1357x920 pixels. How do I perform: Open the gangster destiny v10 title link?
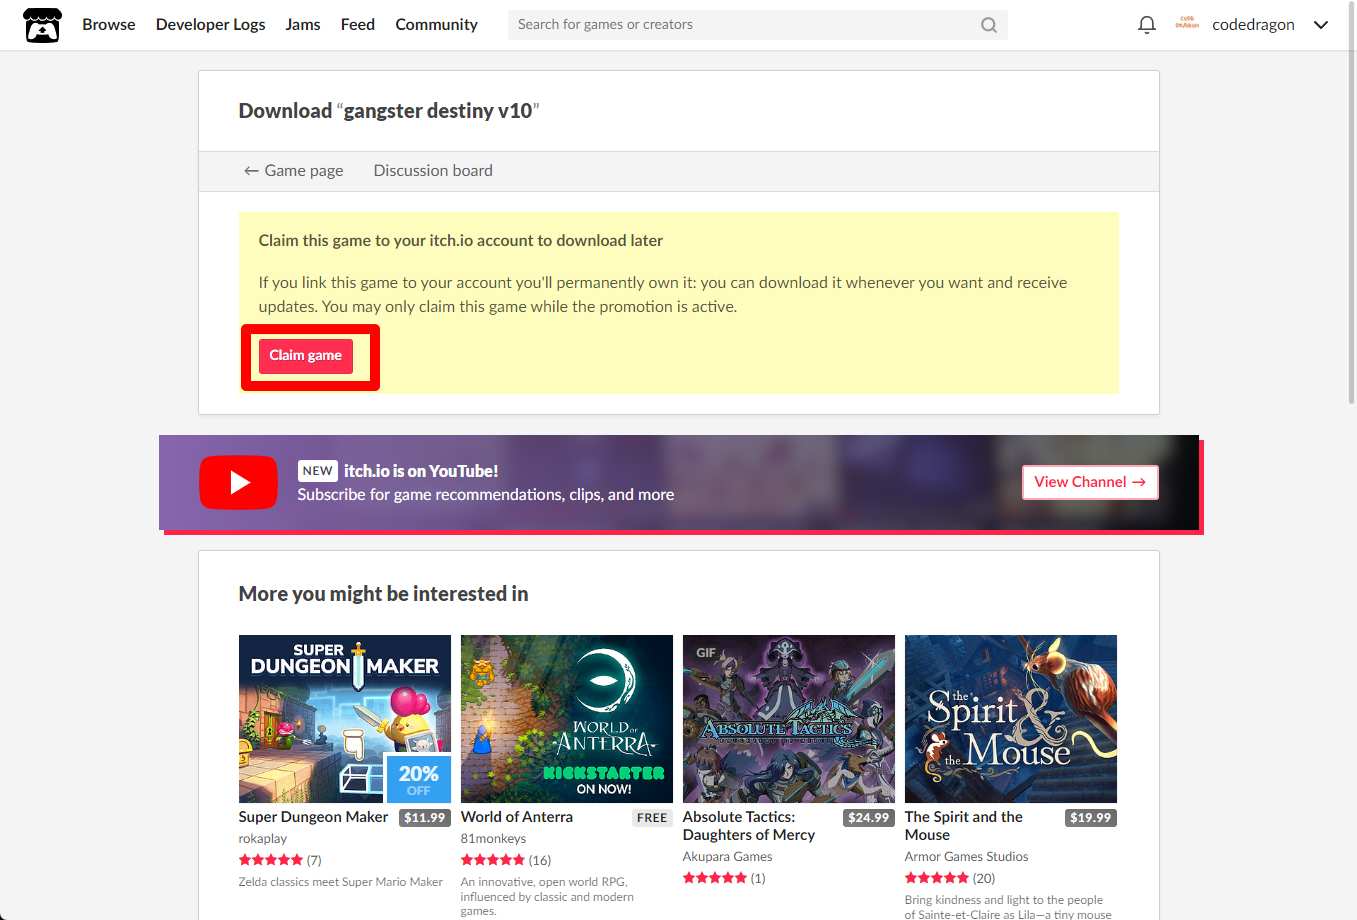pyautogui.click(x=438, y=111)
